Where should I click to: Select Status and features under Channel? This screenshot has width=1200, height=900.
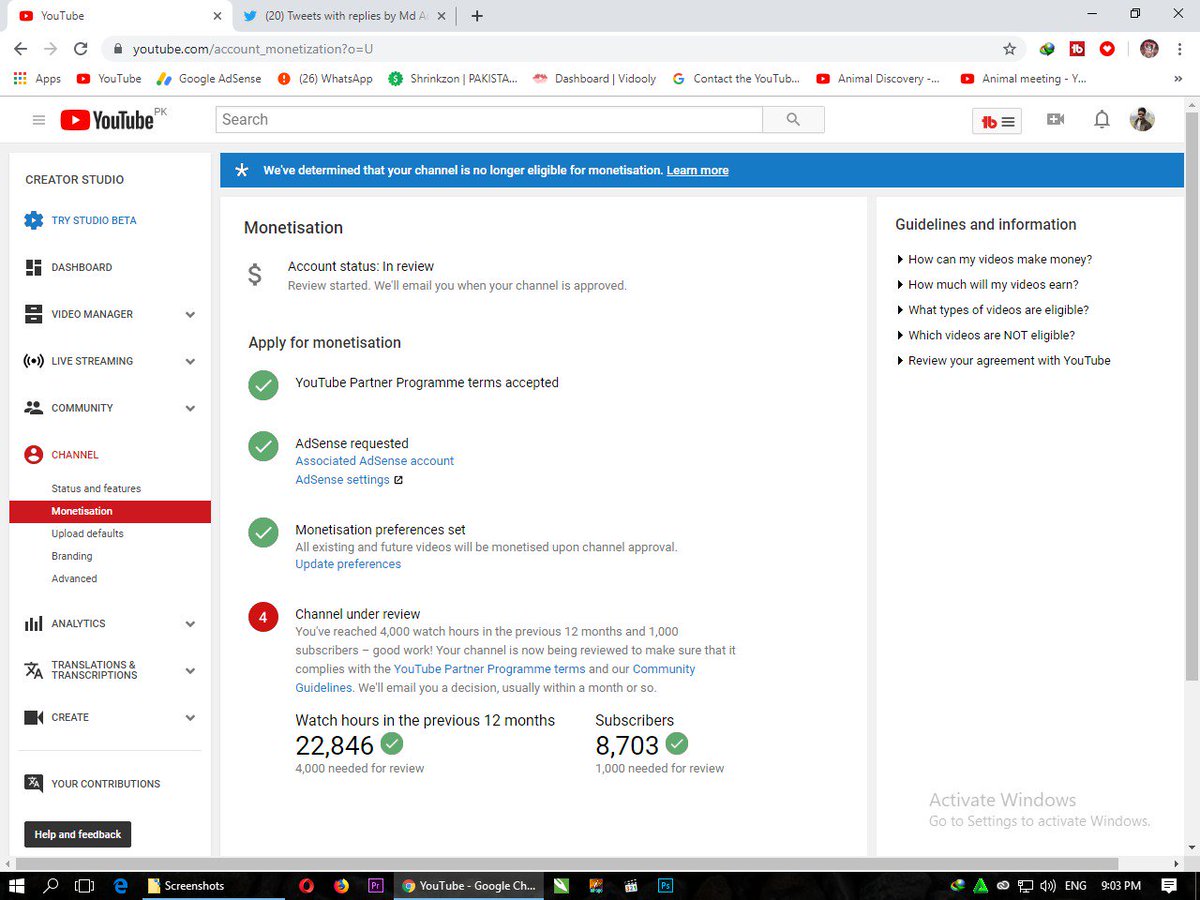pyautogui.click(x=96, y=489)
